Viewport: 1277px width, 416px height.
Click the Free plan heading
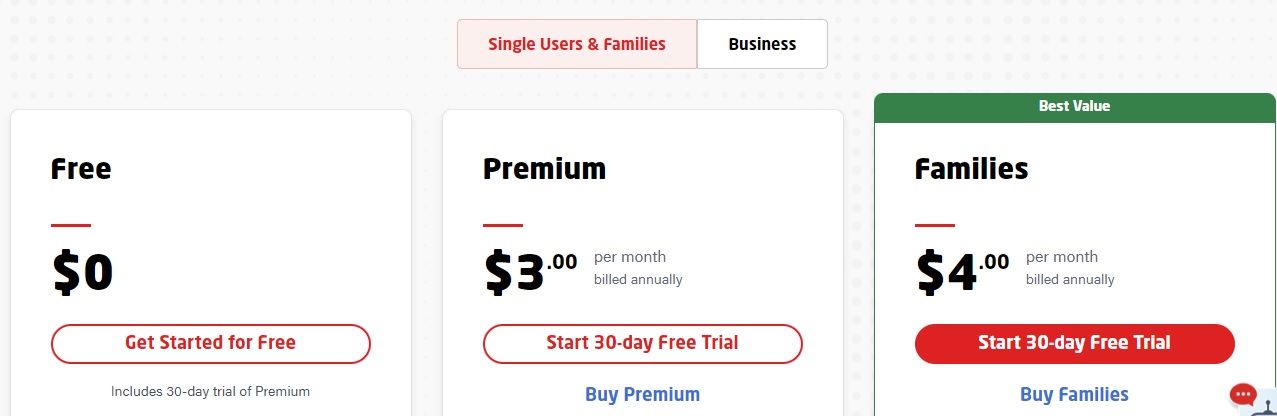pyautogui.click(x=81, y=169)
